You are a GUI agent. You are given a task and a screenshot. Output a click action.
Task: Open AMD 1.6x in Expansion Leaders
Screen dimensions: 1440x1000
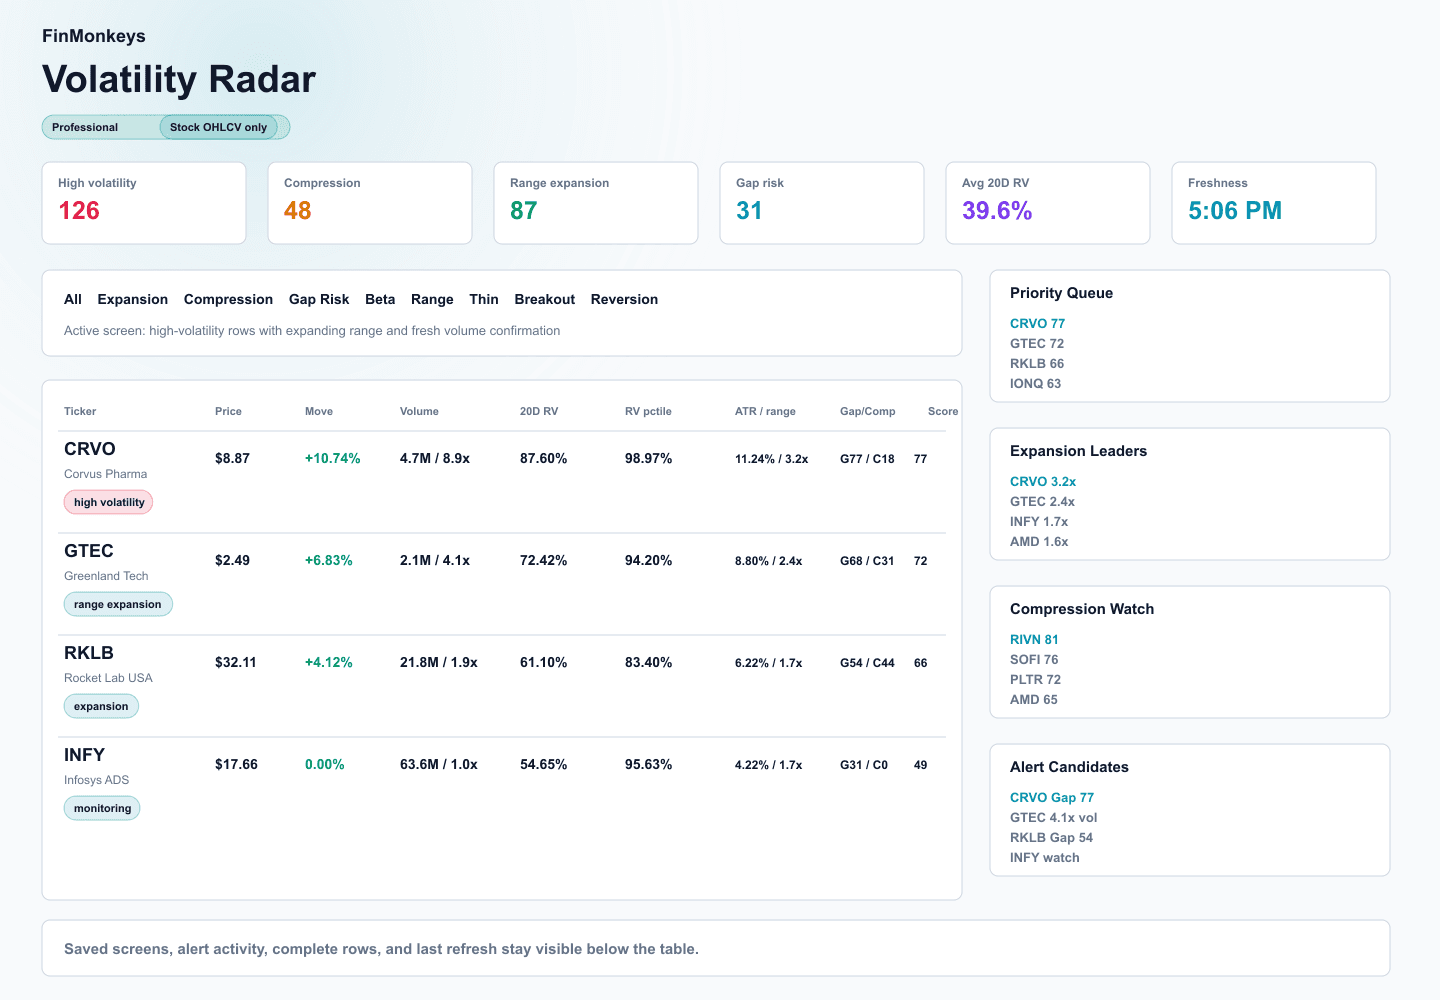point(1039,541)
